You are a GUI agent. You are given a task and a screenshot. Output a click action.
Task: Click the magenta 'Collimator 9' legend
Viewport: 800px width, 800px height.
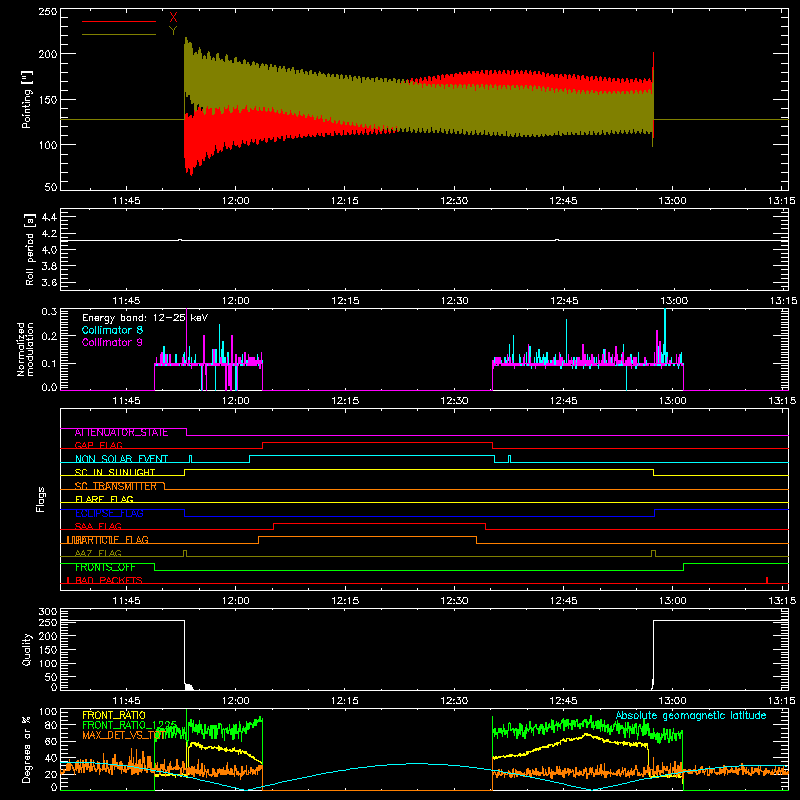point(112,342)
